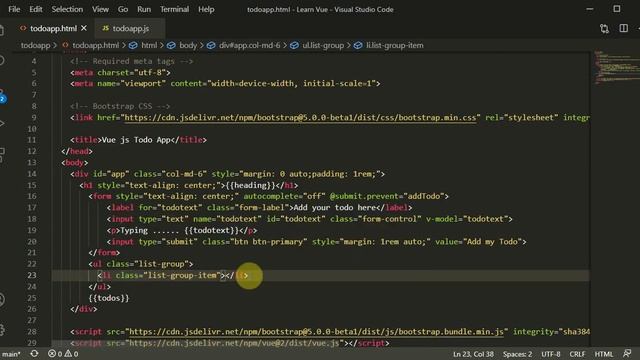Image resolution: width=640 pixels, height=360 pixels.
Task: Follow the vue.js script src link
Action: [234, 343]
